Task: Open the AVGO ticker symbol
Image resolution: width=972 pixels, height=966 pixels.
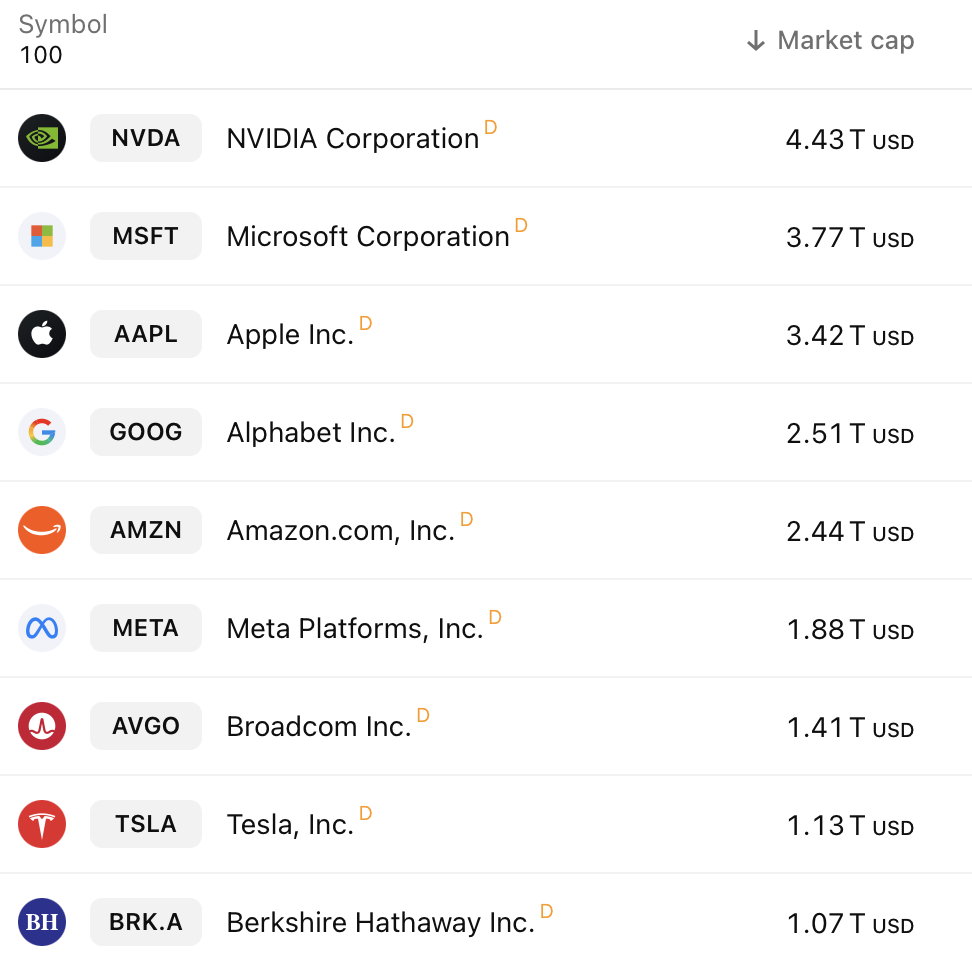Action: tap(146, 726)
